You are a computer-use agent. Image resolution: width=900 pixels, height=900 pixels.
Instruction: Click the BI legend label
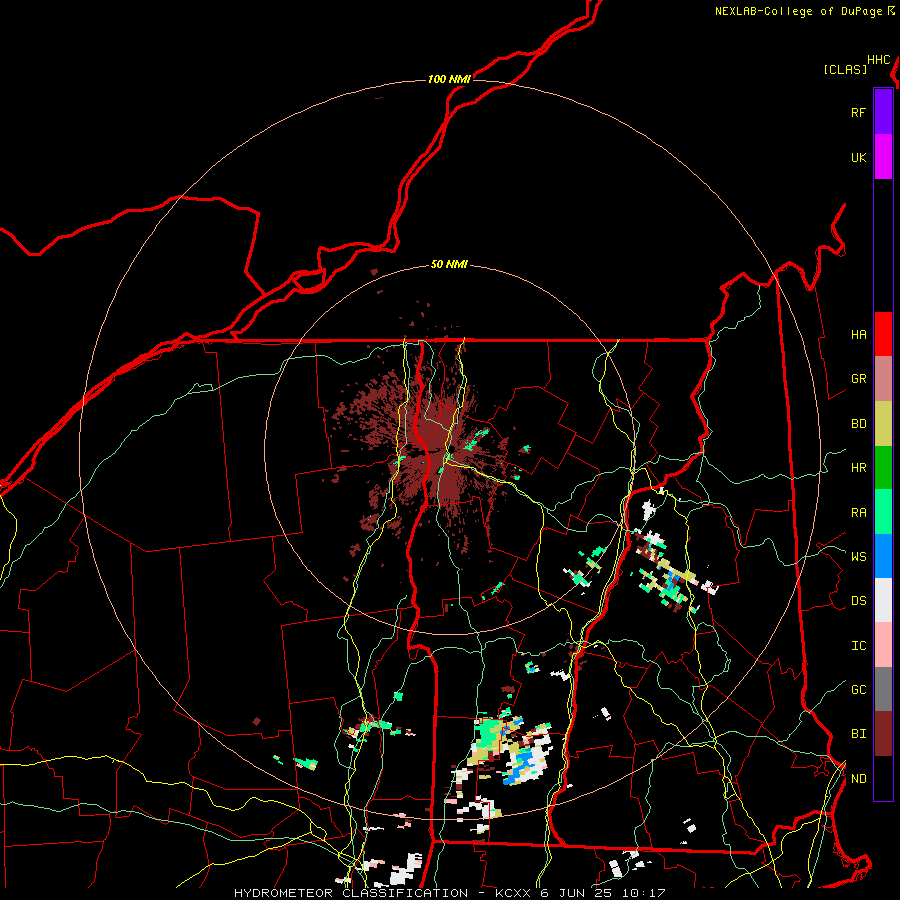858,734
